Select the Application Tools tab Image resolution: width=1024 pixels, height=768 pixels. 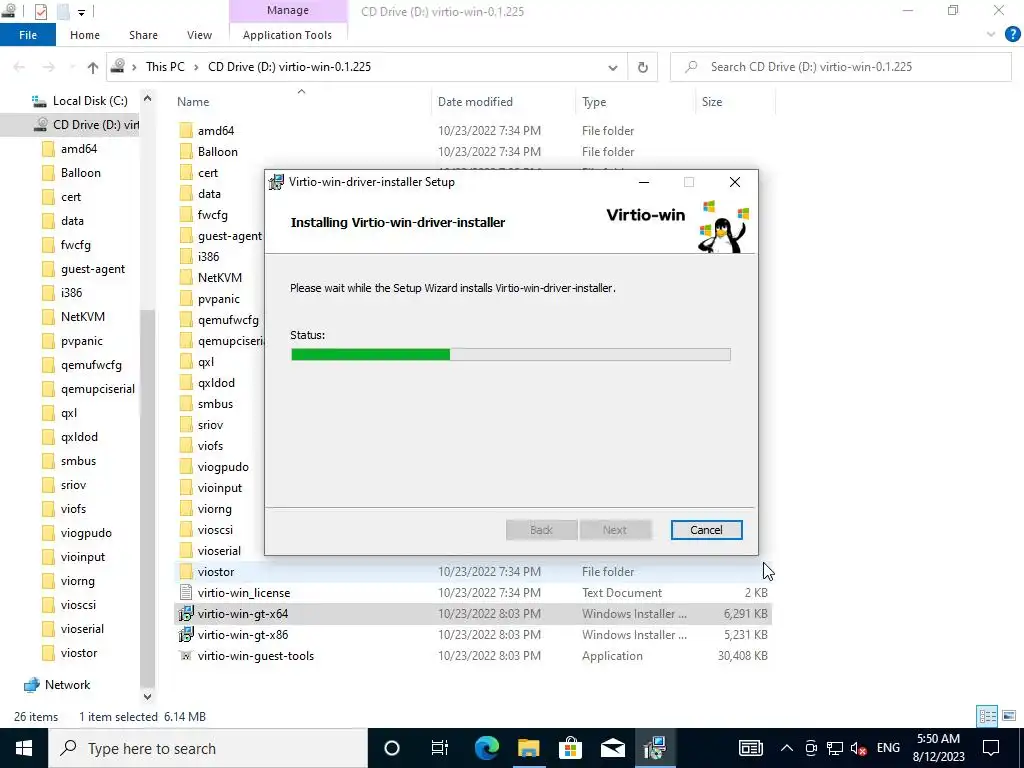click(287, 35)
